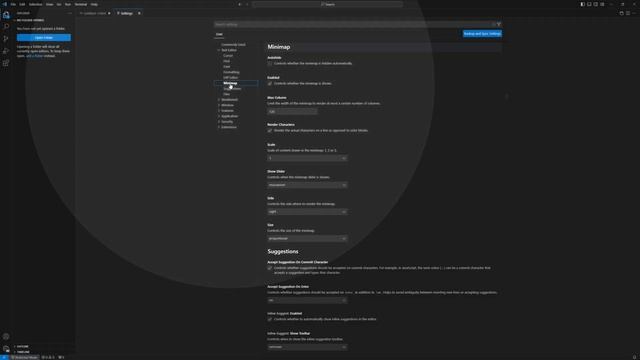Click the Split Editor icon
Viewport: 640px width, 360px height.
(628, 13)
